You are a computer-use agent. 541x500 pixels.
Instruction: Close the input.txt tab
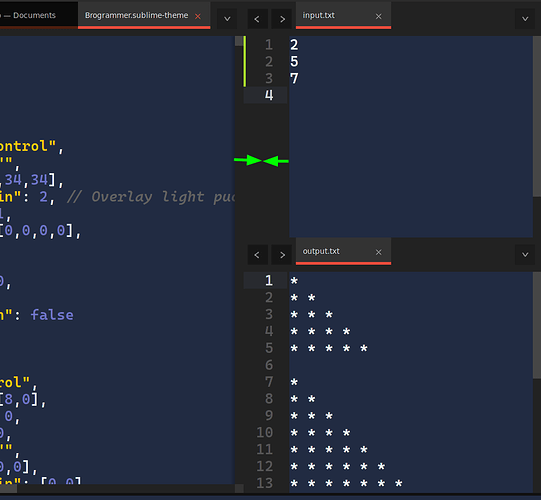click(x=378, y=16)
